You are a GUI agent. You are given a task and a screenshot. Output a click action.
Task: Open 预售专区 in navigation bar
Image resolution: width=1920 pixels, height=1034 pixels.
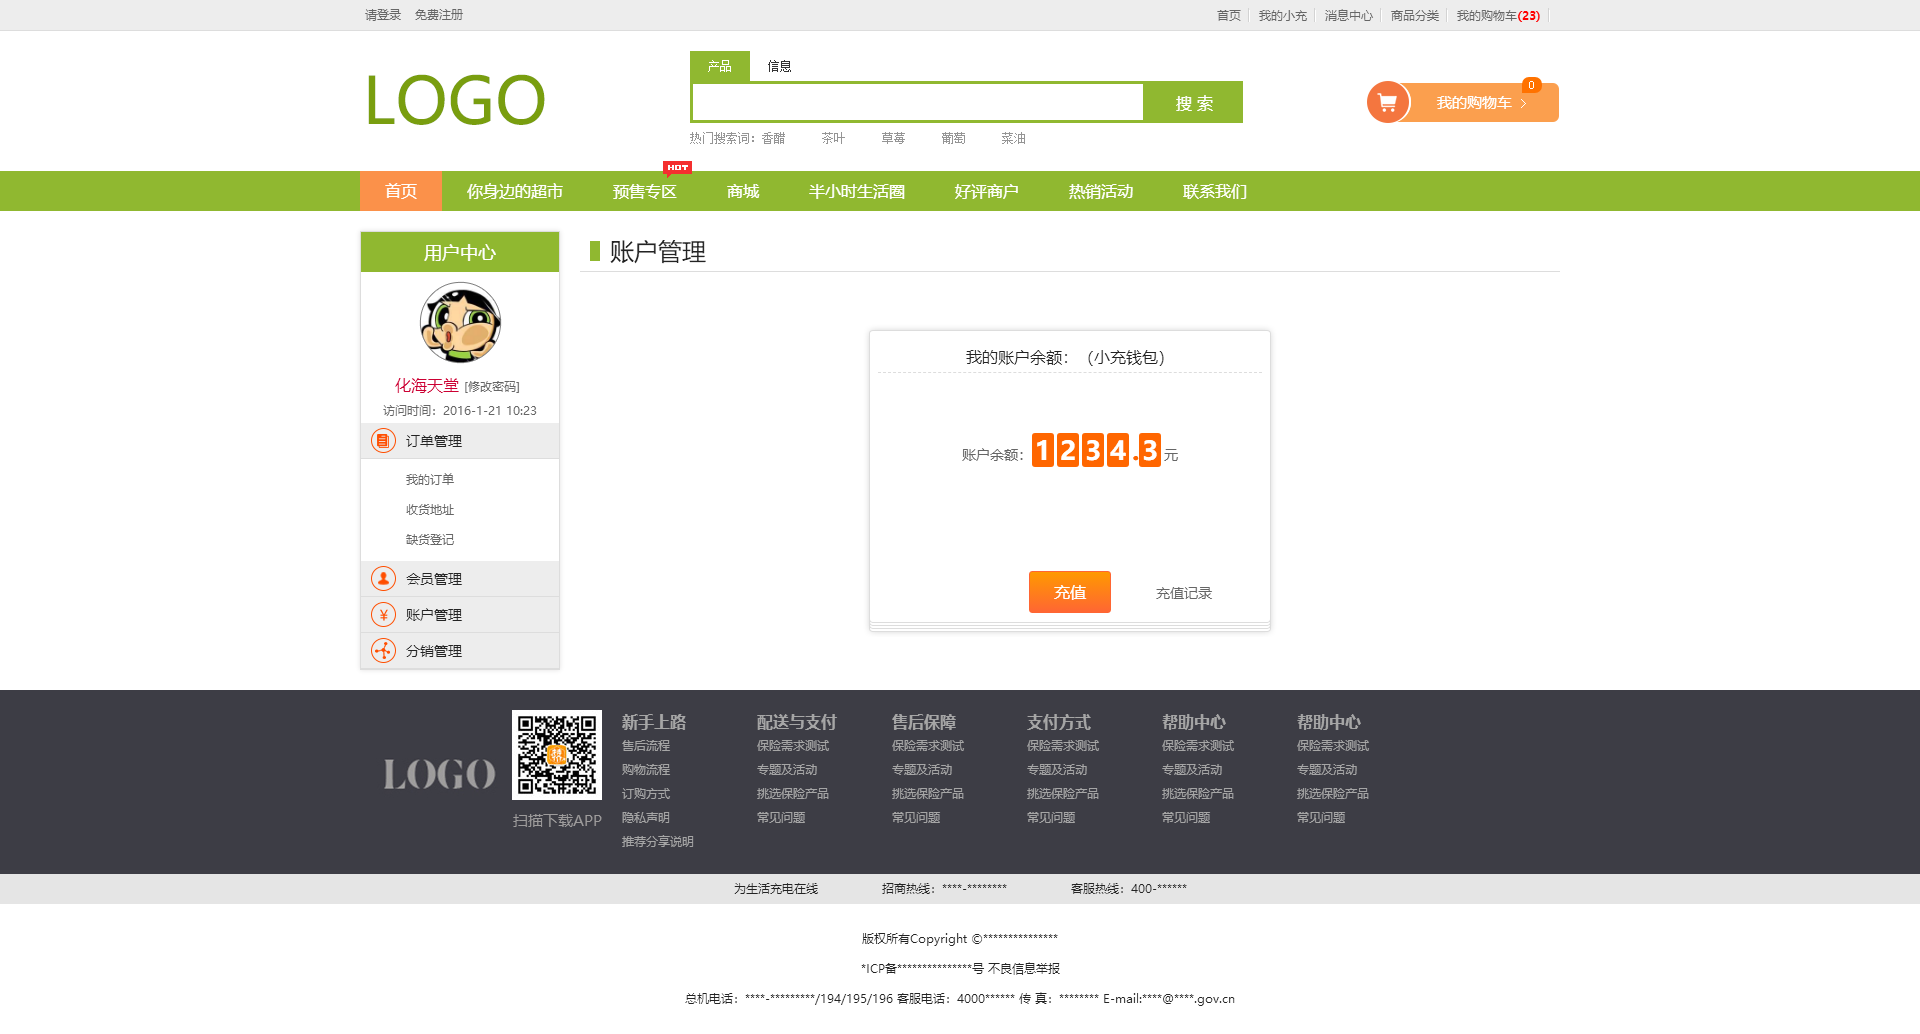coord(644,191)
